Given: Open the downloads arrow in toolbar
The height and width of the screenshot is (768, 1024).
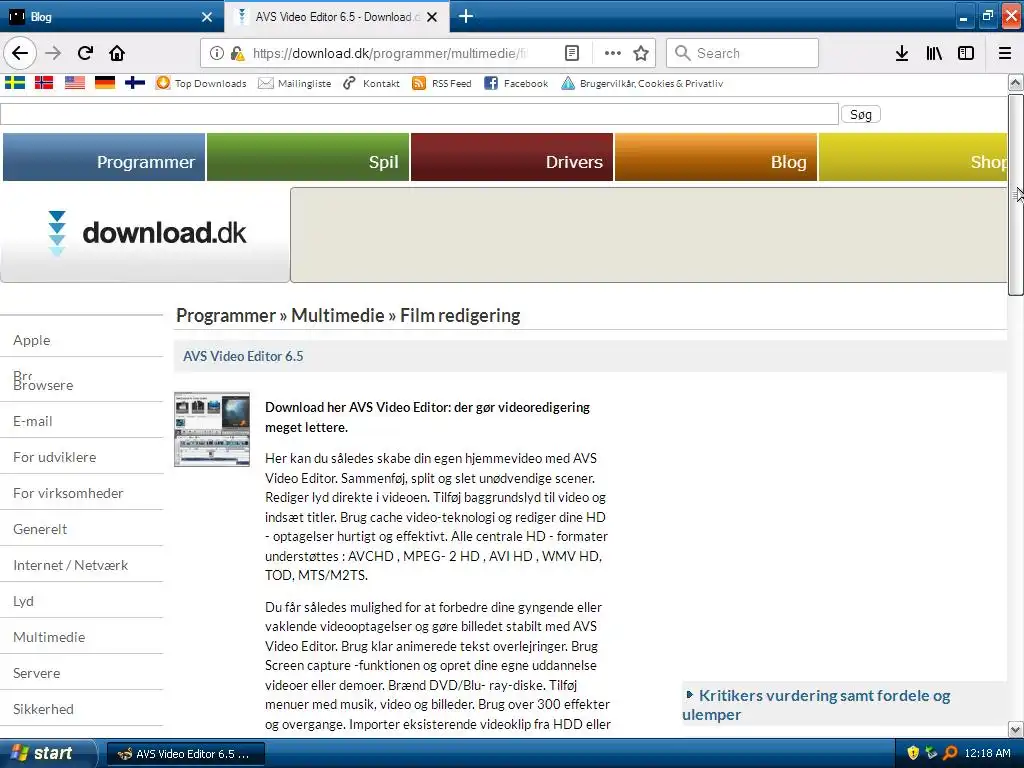Looking at the screenshot, I should point(901,53).
